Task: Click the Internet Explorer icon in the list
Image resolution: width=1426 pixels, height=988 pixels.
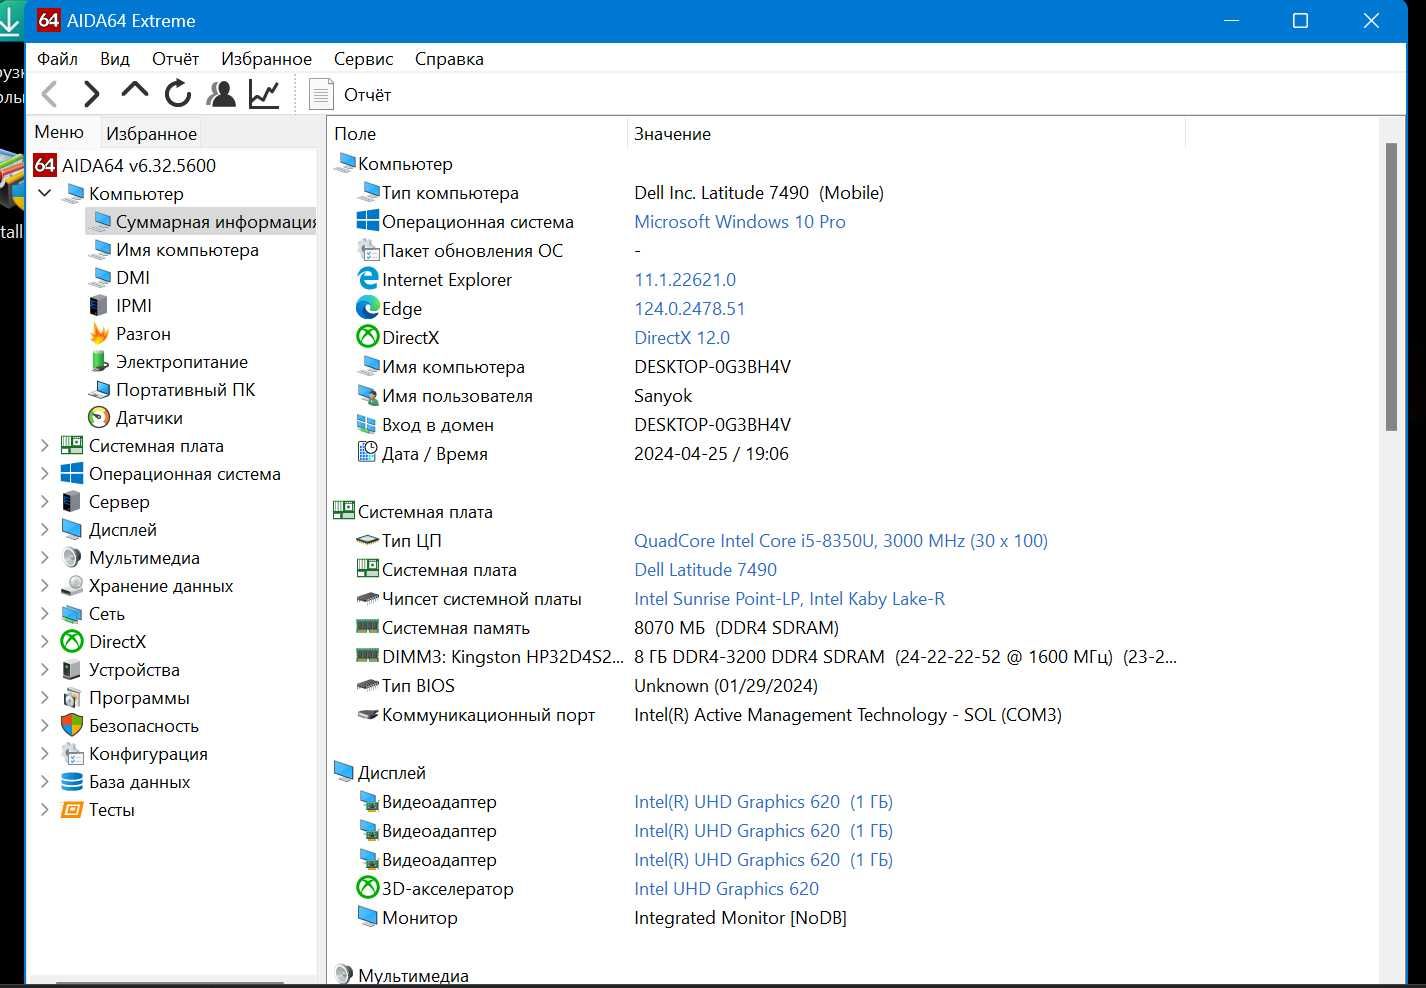Action: coord(367,279)
